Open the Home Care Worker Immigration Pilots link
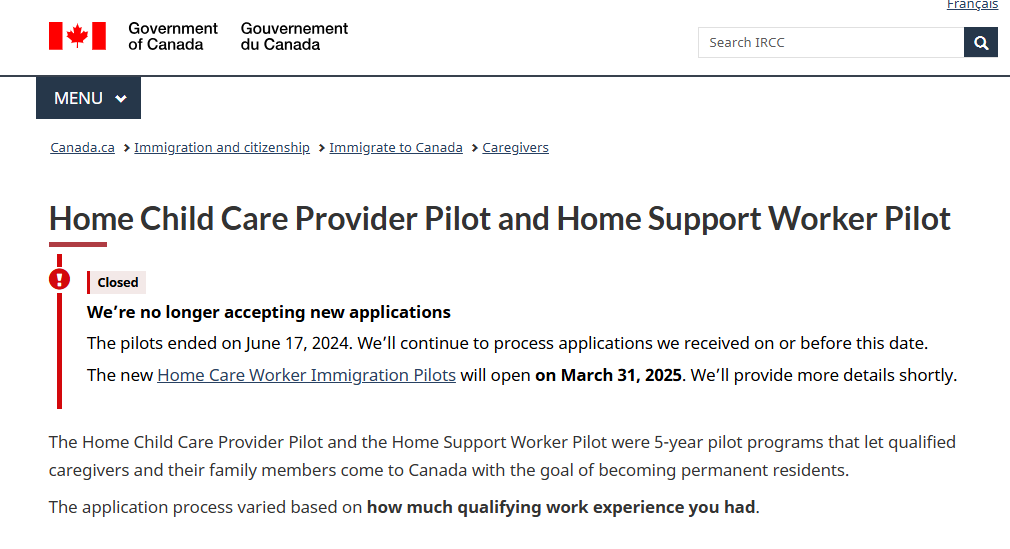This screenshot has width=1010, height=549. [x=306, y=376]
